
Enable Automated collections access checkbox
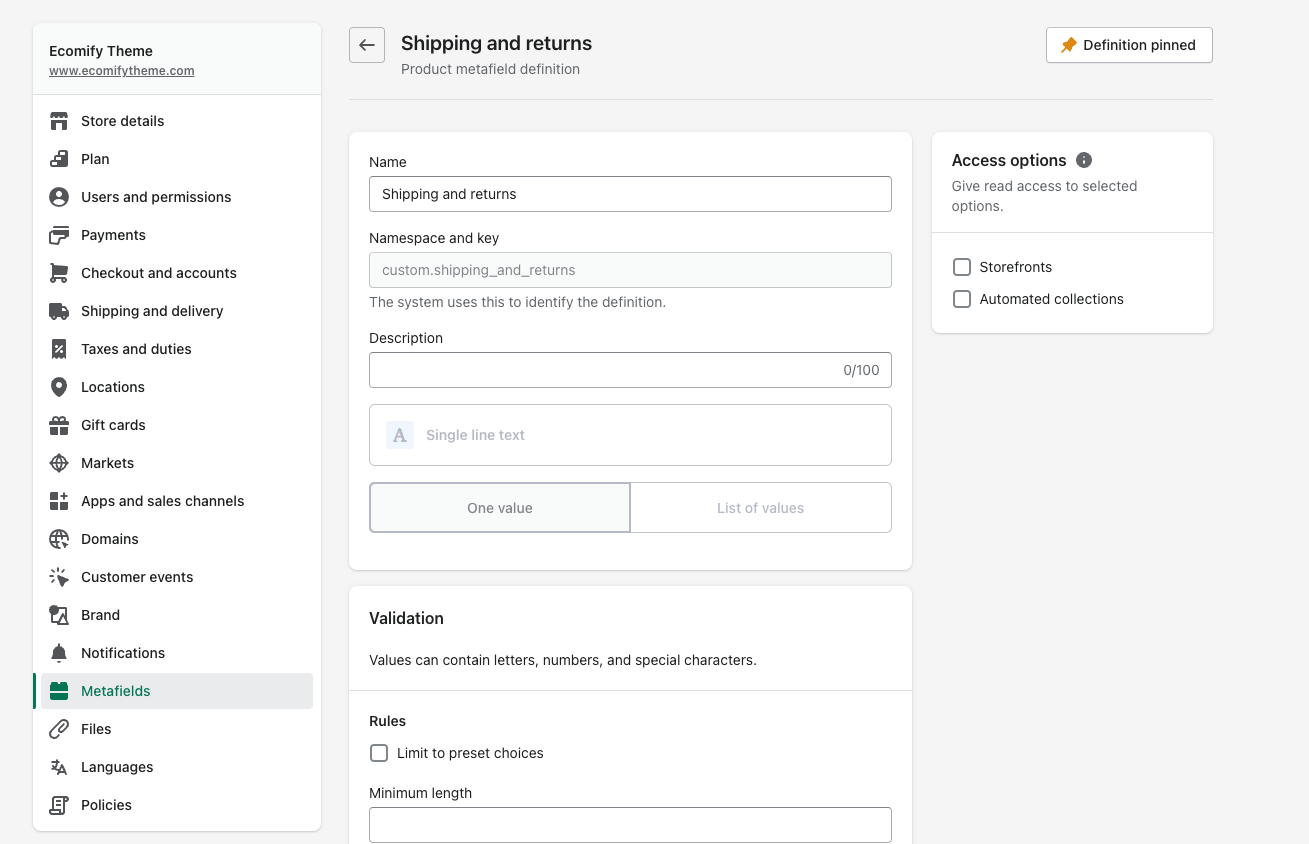point(962,299)
